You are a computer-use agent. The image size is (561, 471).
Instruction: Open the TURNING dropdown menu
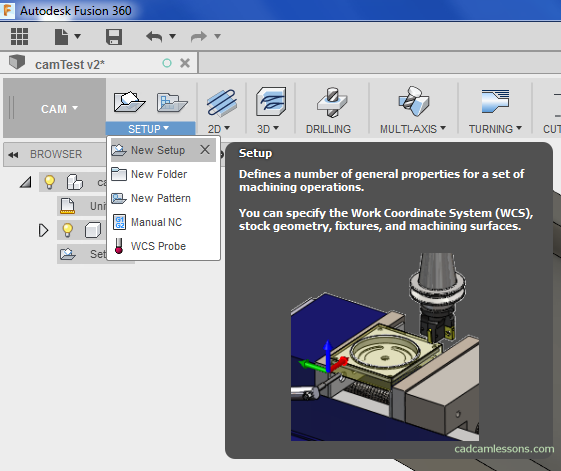tap(495, 129)
